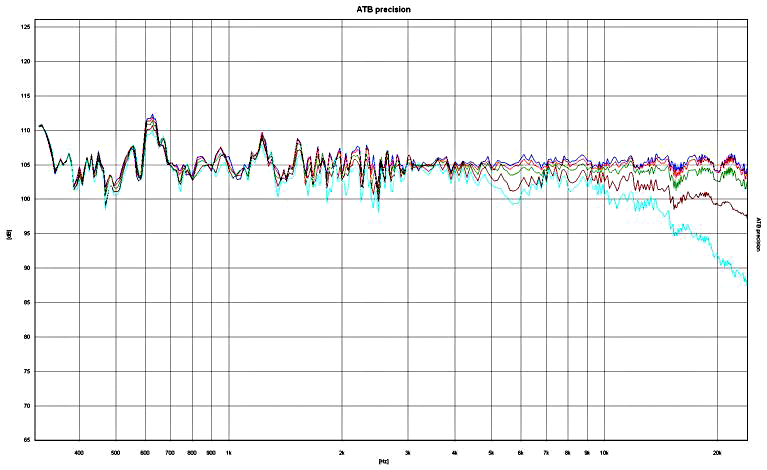Click the 20k frequency axis label
This screenshot has width=767, height=470.
(717, 452)
